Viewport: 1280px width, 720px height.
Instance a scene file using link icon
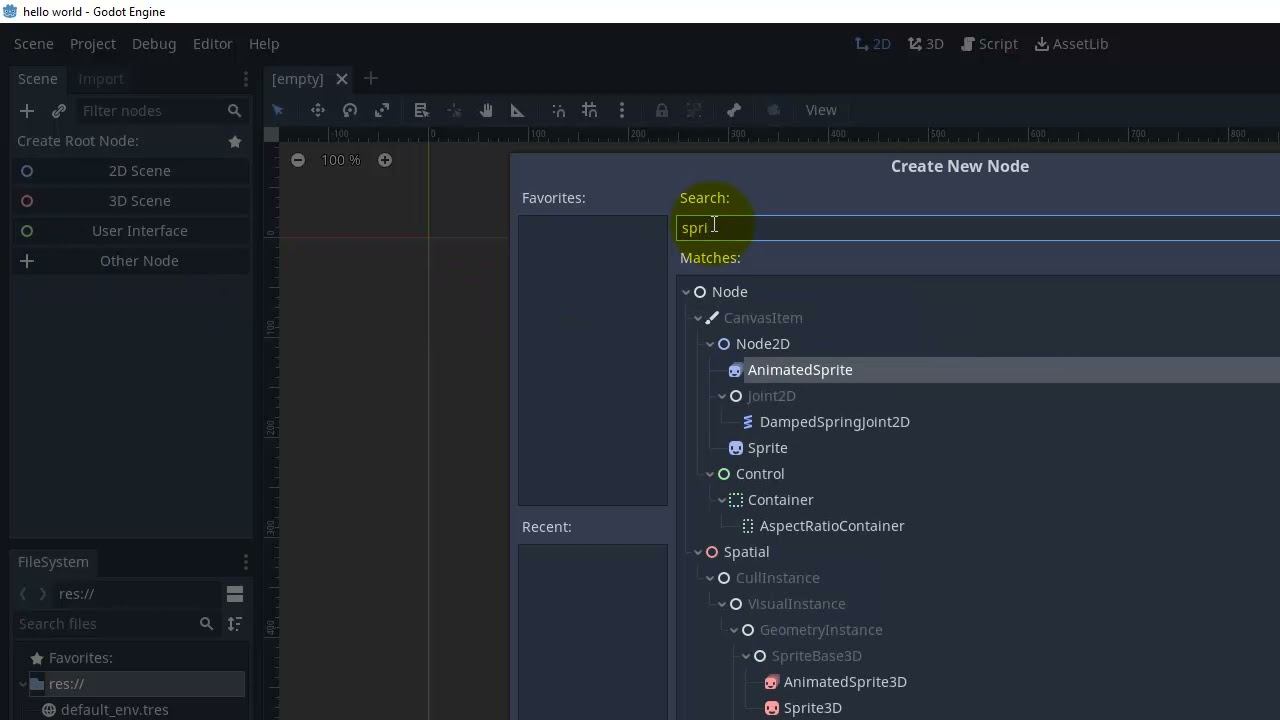pos(59,111)
